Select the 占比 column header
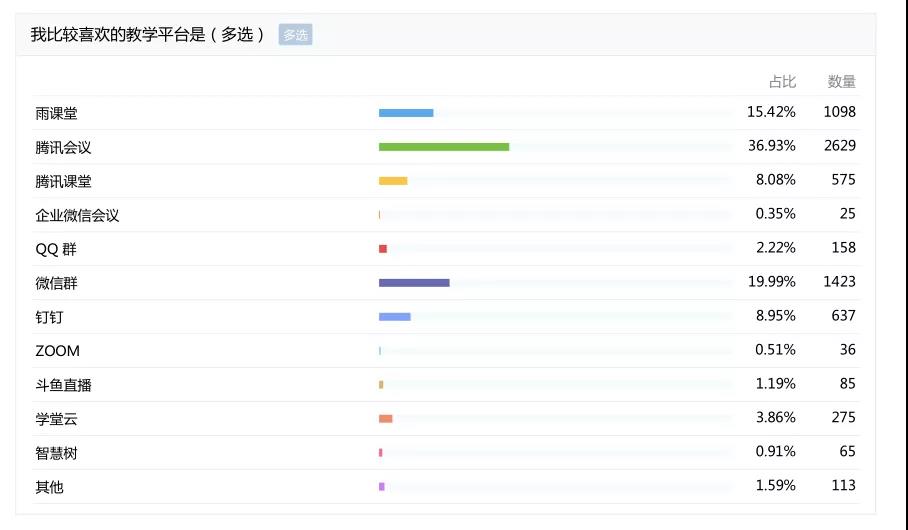Screen dimensions: 908x530 tap(782, 82)
